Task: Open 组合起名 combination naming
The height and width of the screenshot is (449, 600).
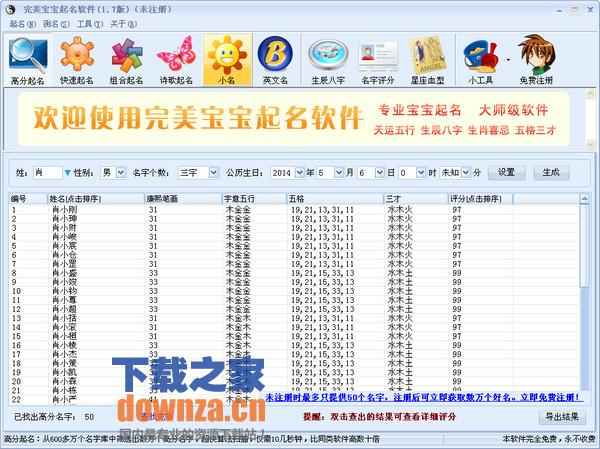Action: [x=126, y=60]
